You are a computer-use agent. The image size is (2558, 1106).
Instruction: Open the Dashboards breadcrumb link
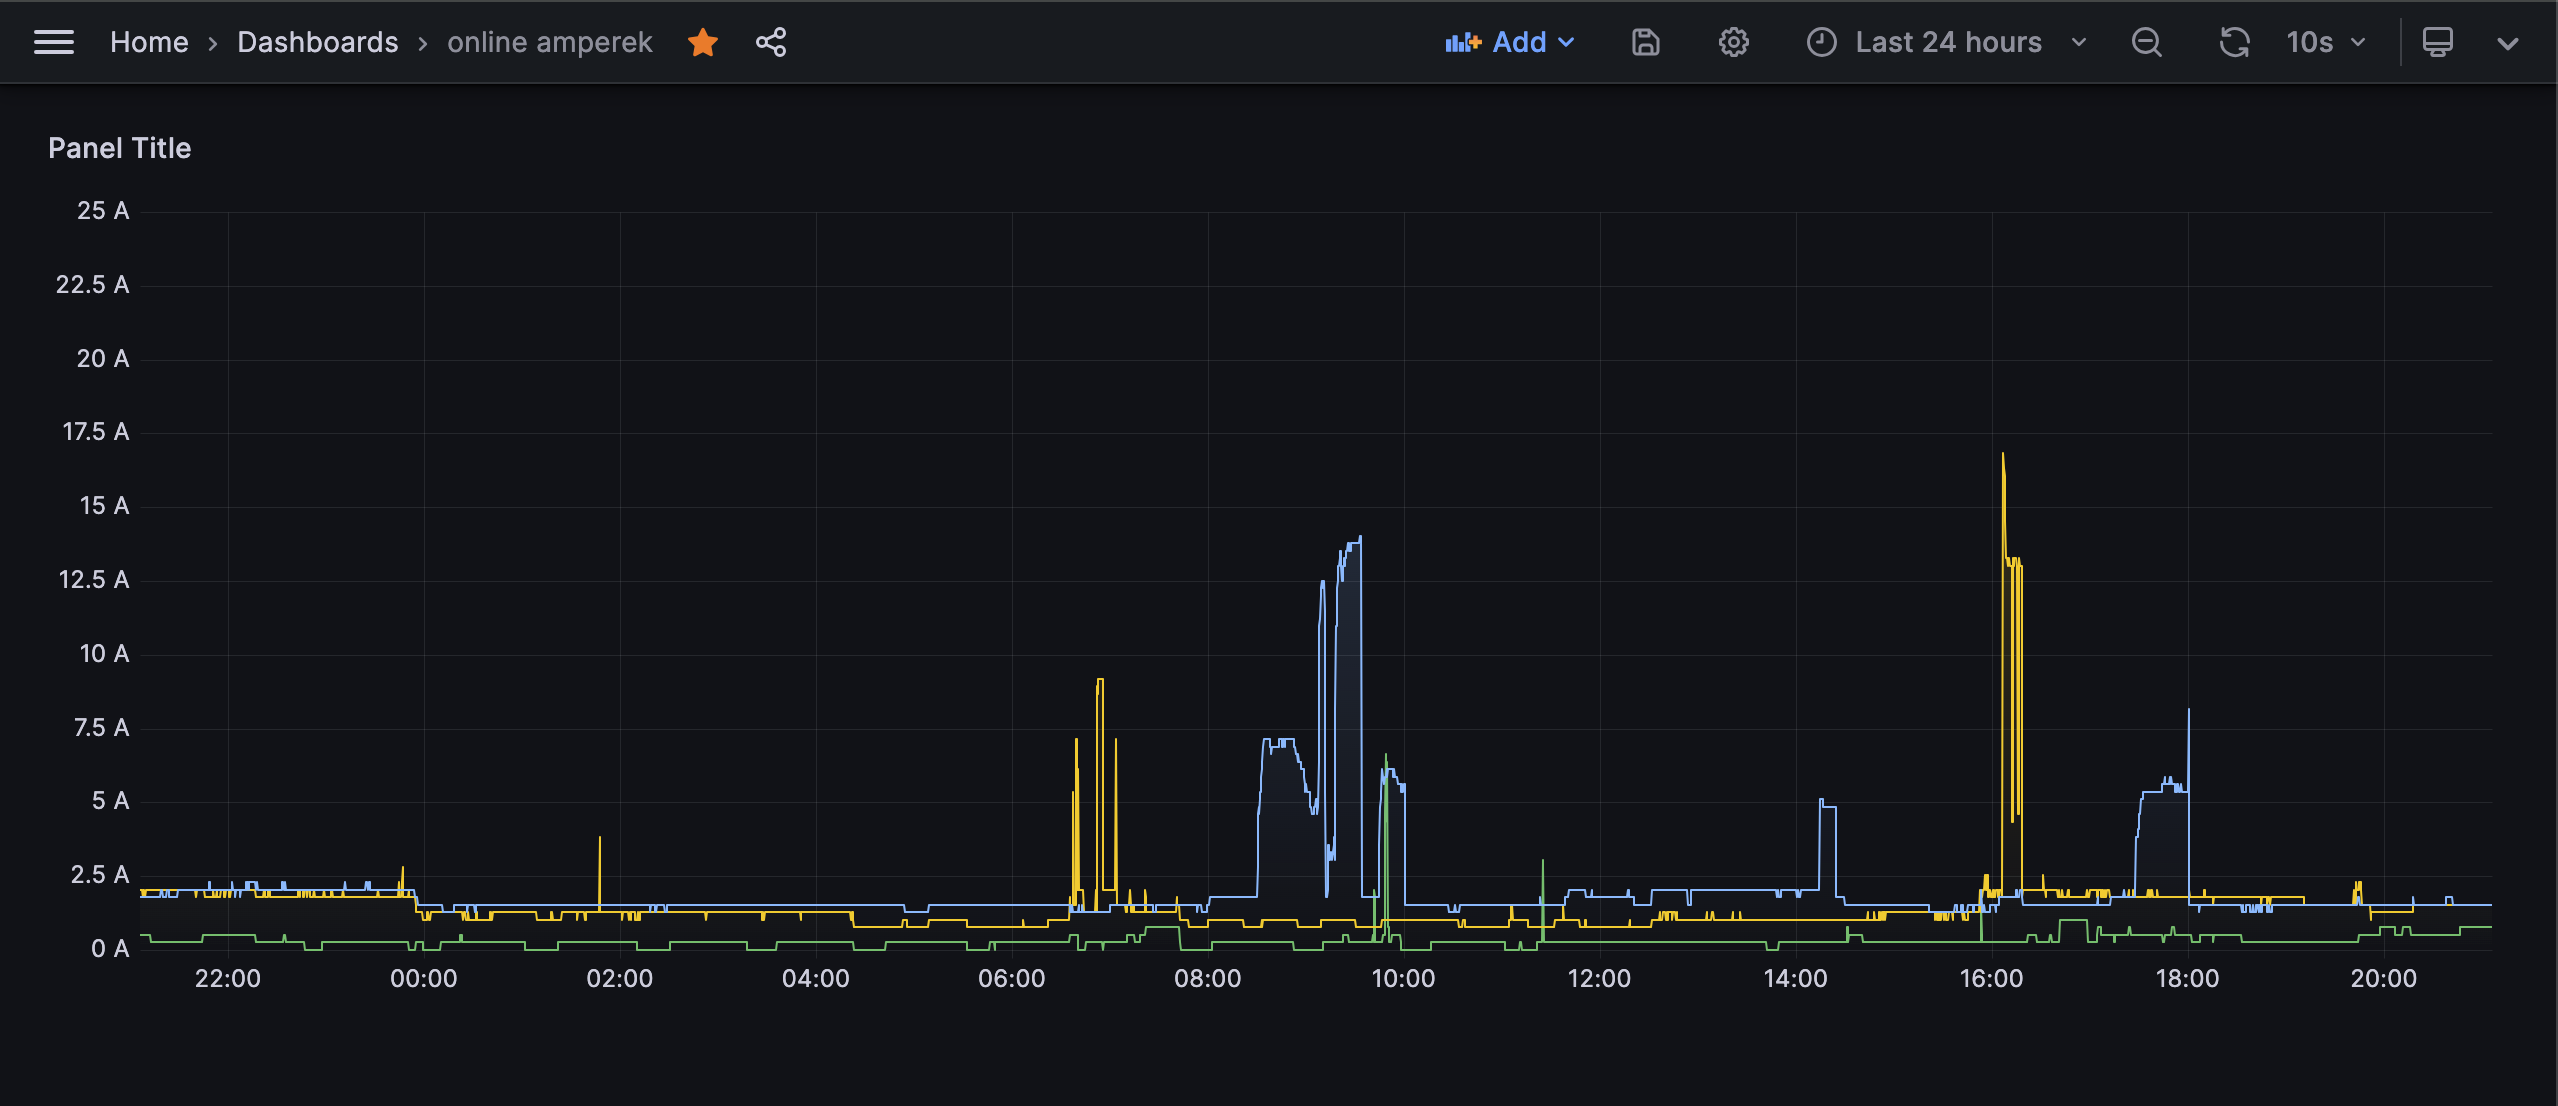tap(317, 42)
